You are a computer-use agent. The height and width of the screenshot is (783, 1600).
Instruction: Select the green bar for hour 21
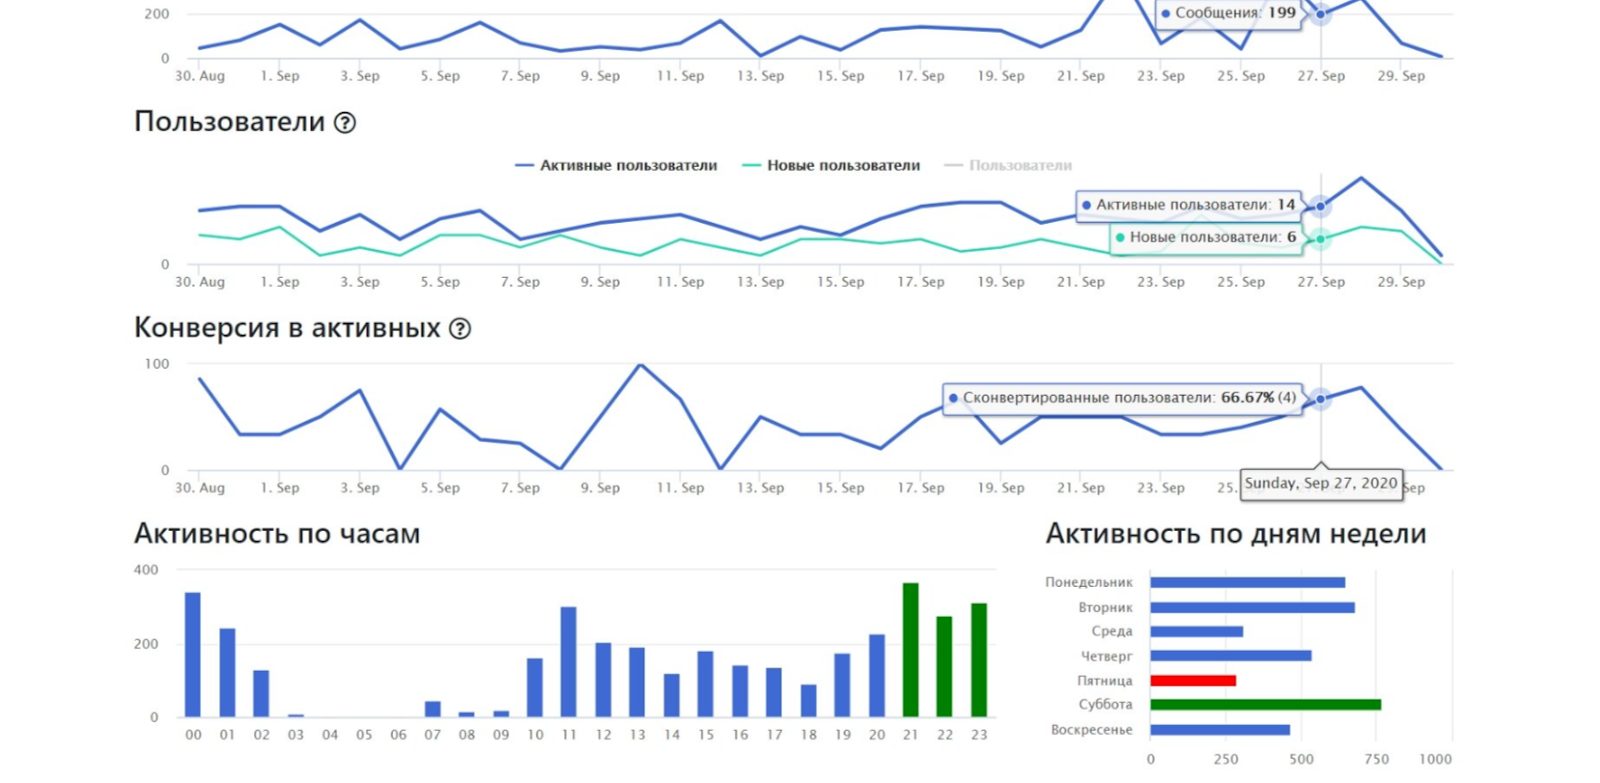coord(910,650)
